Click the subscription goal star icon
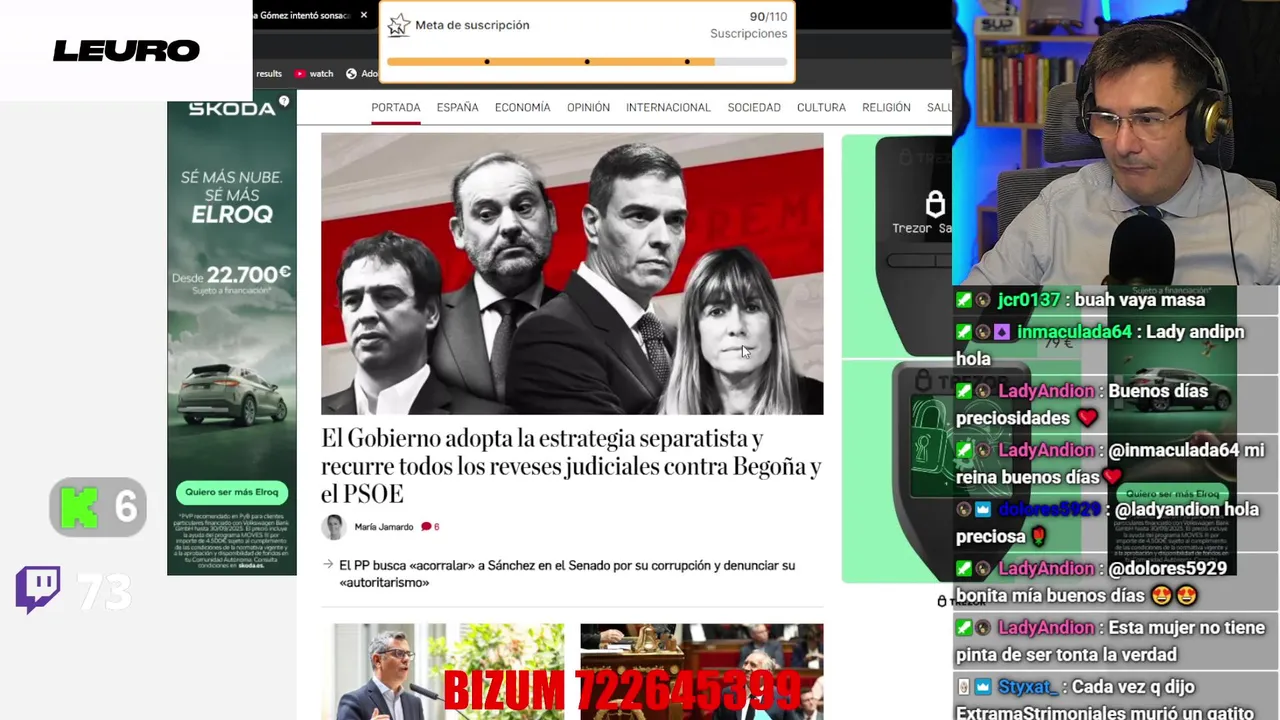Screen dimensions: 1280x720 coord(399,25)
